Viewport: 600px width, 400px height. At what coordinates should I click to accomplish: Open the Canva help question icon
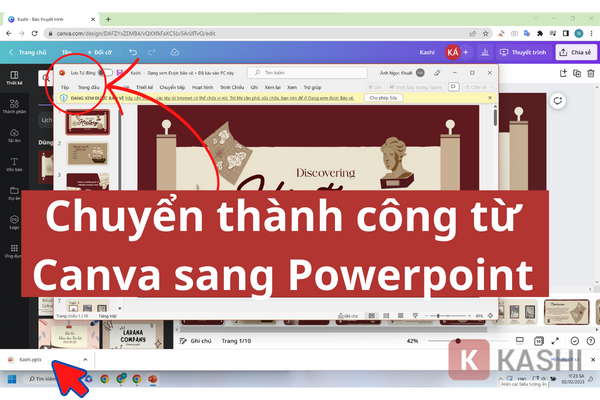click(591, 341)
